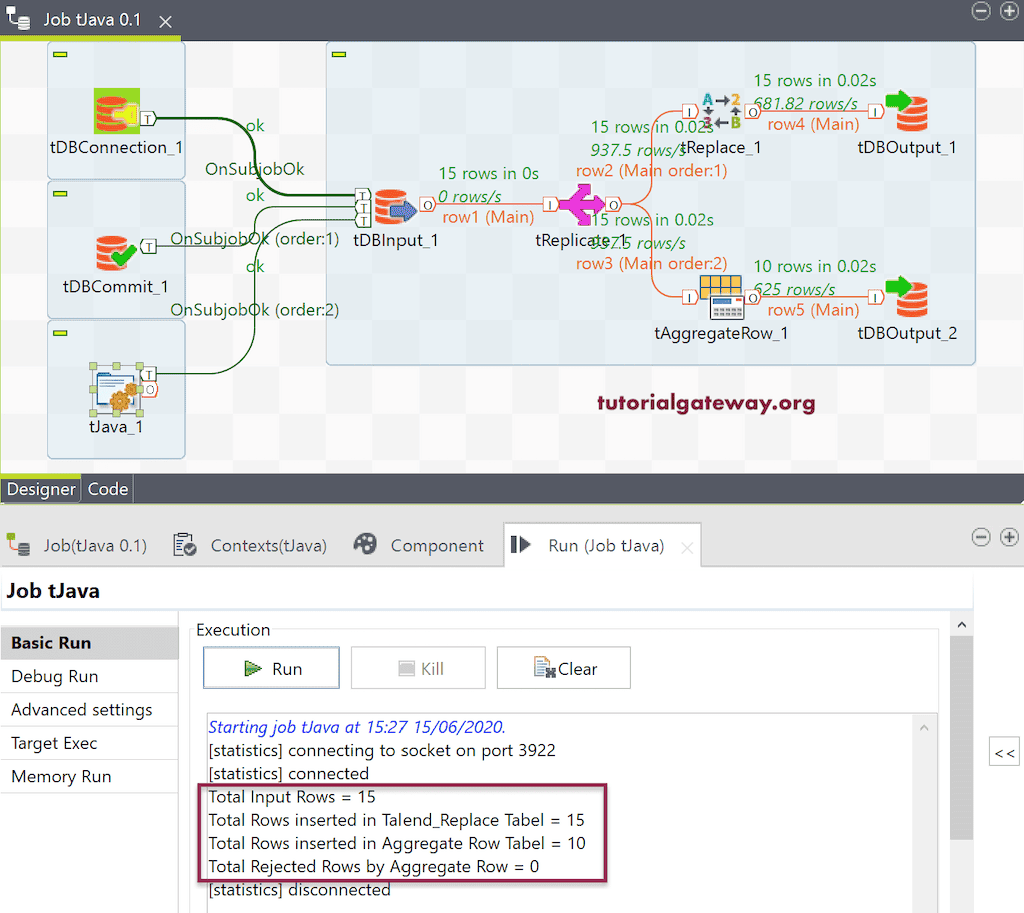Collapse the subjob containing tDBInput_1
1024x913 pixels.
point(339,52)
